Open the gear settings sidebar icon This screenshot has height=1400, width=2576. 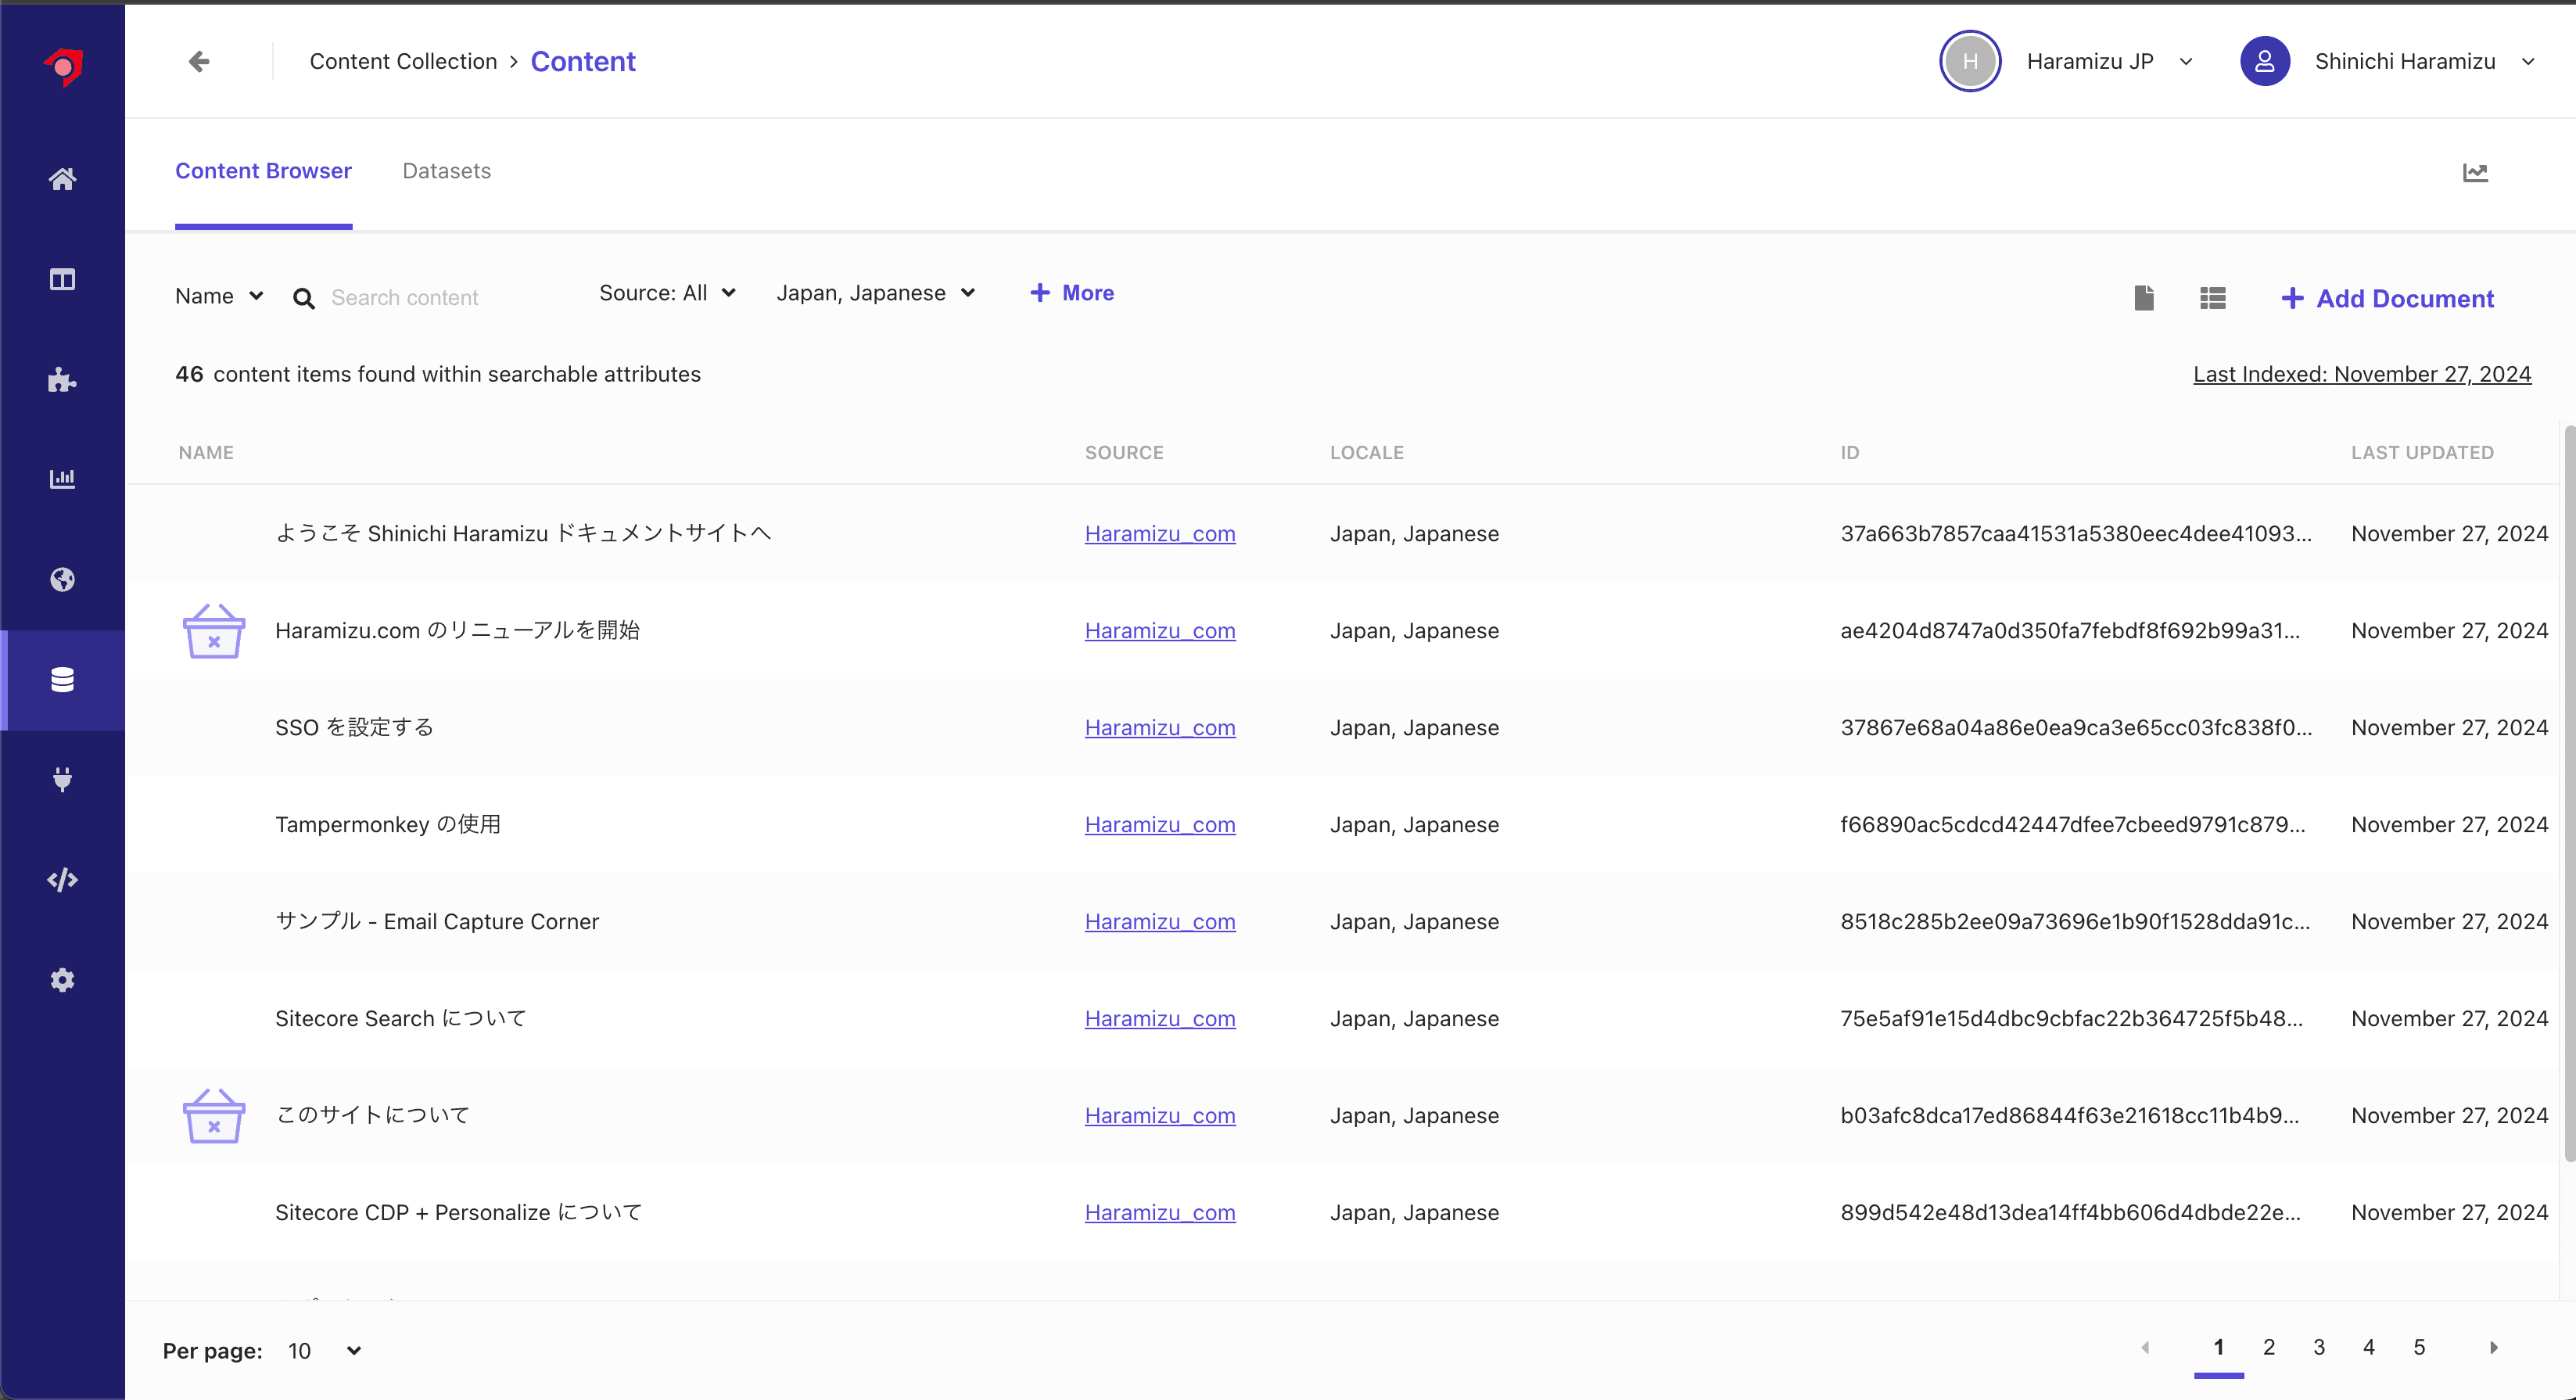(x=62, y=980)
